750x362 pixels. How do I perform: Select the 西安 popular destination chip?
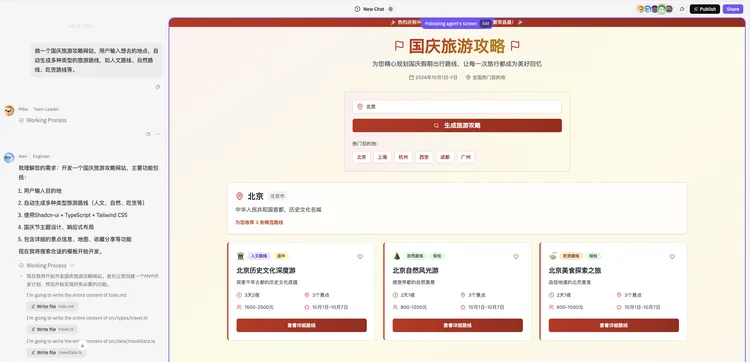tap(424, 157)
